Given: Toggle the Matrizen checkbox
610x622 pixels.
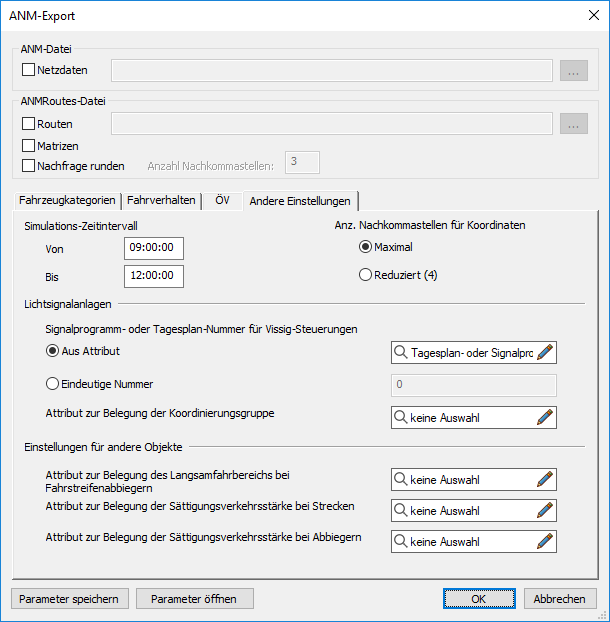Looking at the screenshot, I should click(28, 145).
